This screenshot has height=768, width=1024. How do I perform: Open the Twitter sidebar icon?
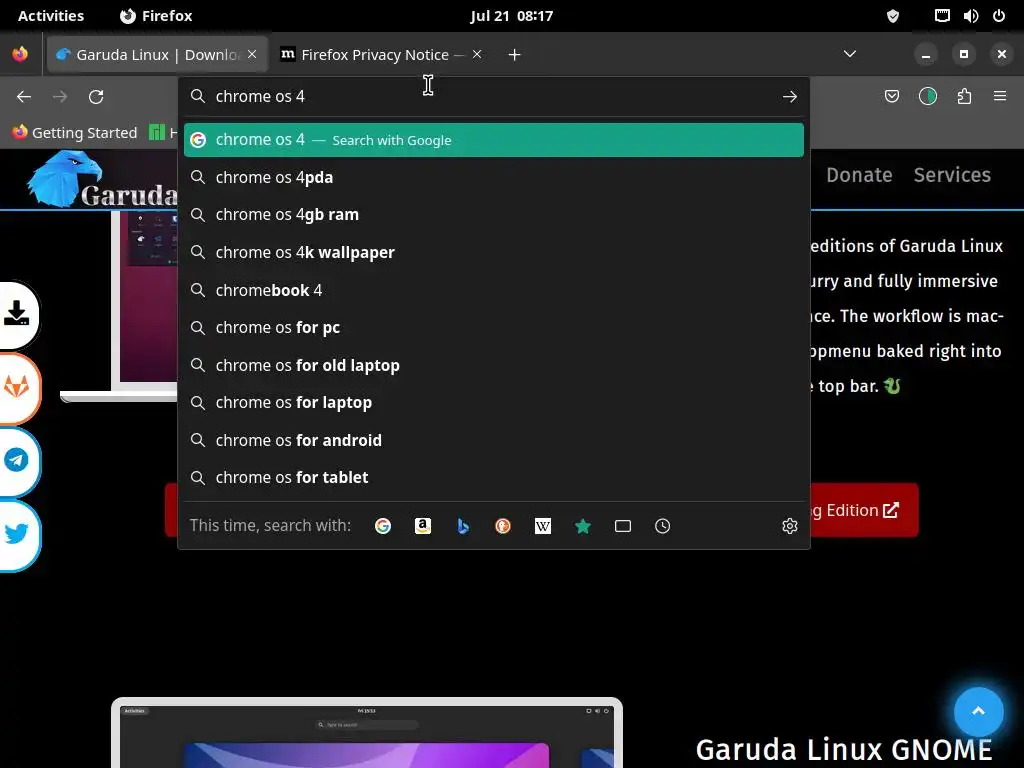pos(17,534)
